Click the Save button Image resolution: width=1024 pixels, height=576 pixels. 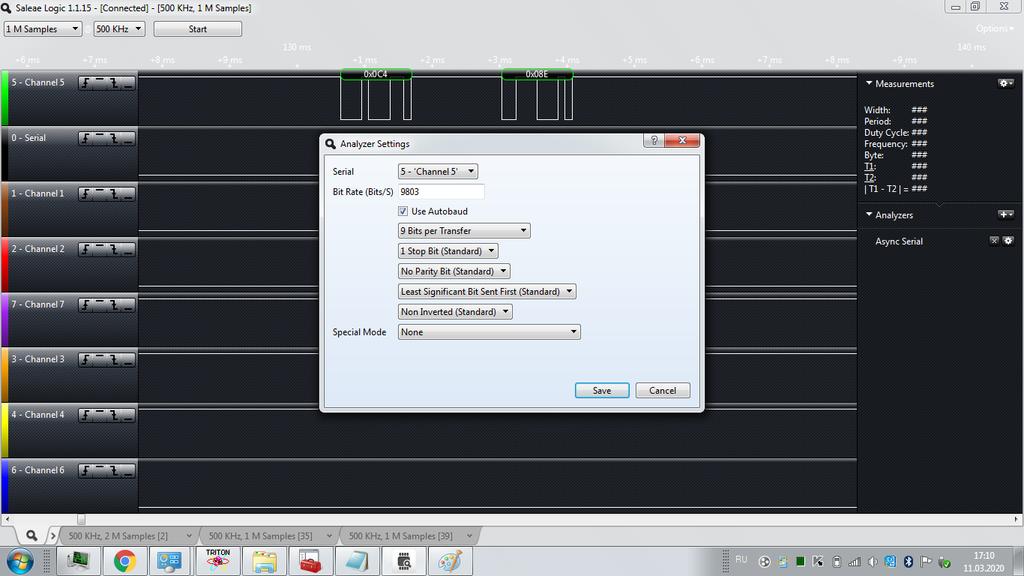[602, 391]
